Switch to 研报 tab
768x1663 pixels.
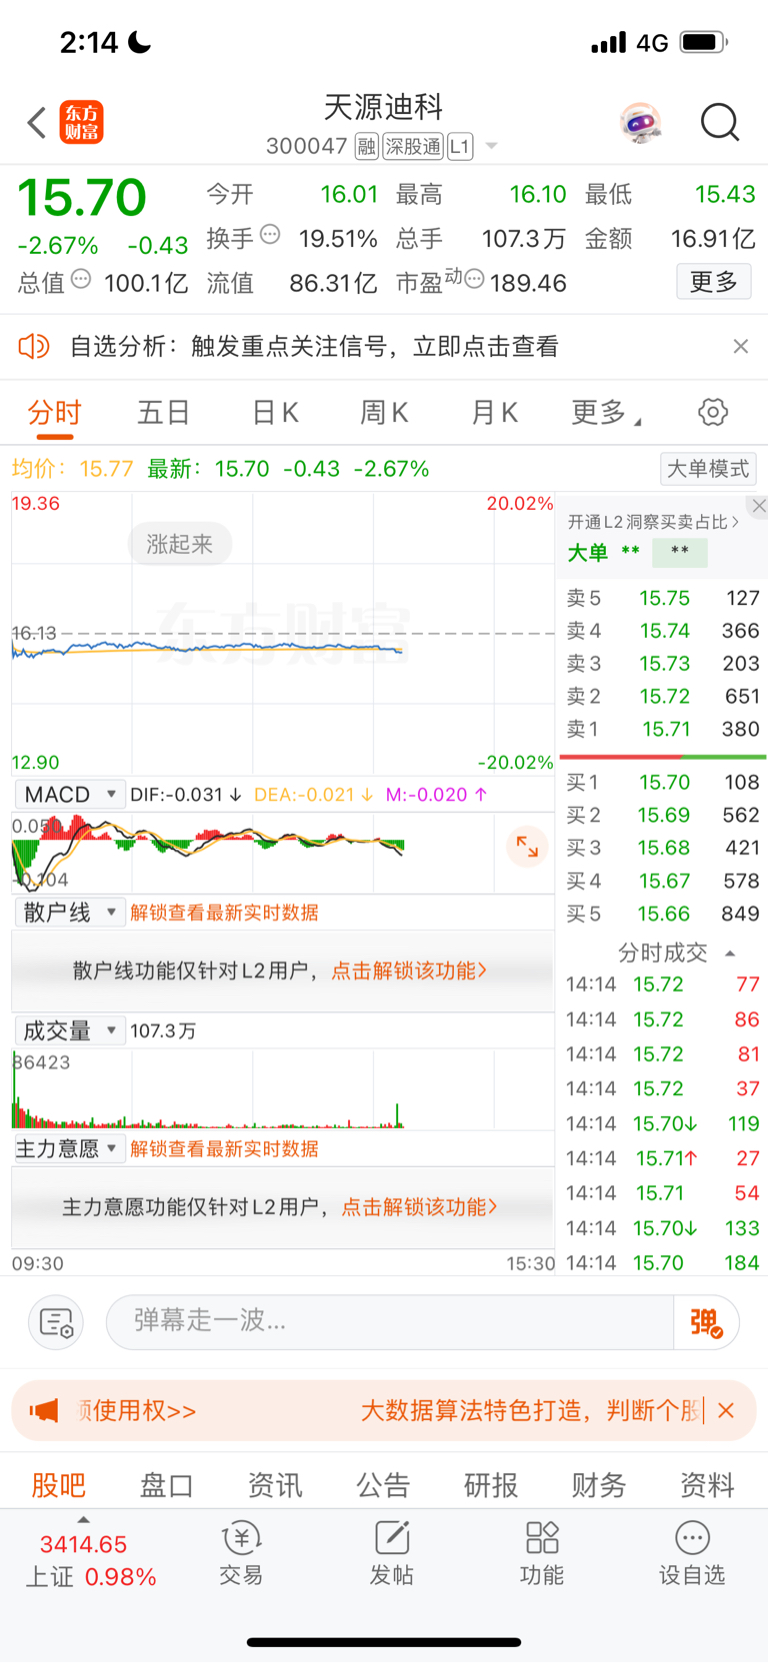[491, 1485]
